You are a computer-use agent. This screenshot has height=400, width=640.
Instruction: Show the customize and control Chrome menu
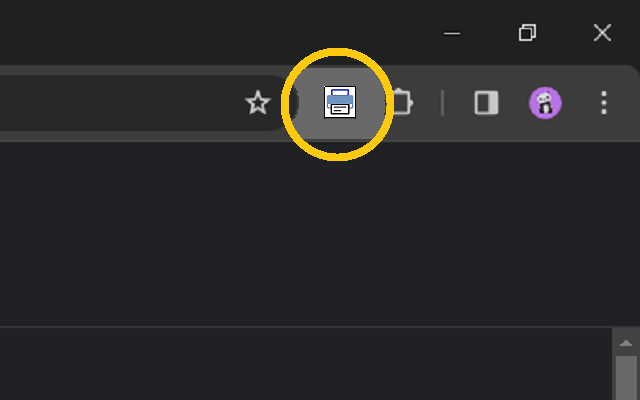click(x=604, y=102)
